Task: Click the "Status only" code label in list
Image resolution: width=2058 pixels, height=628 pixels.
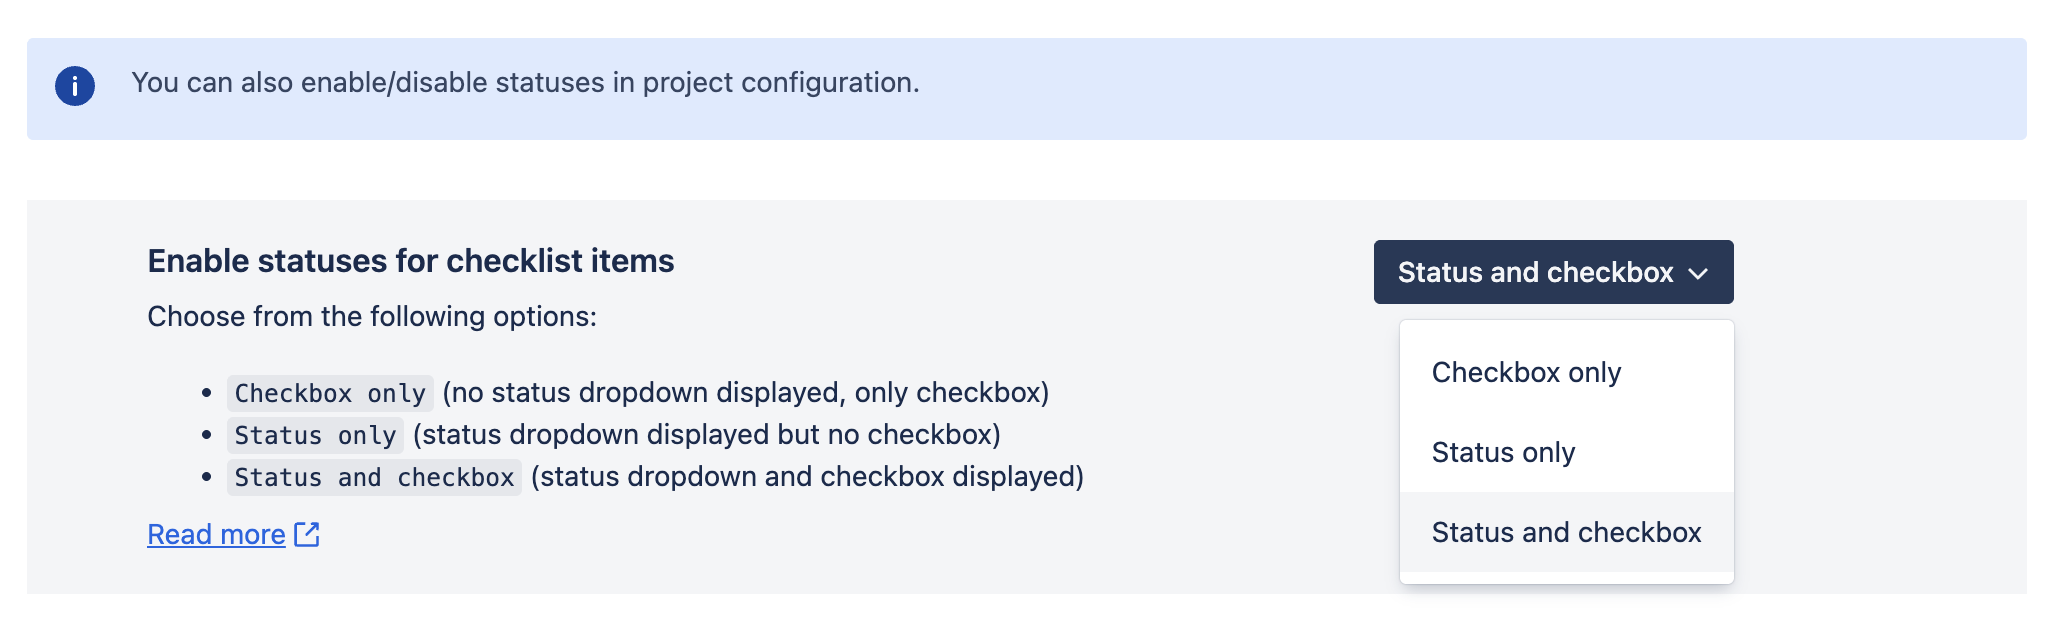Action: coord(315,435)
